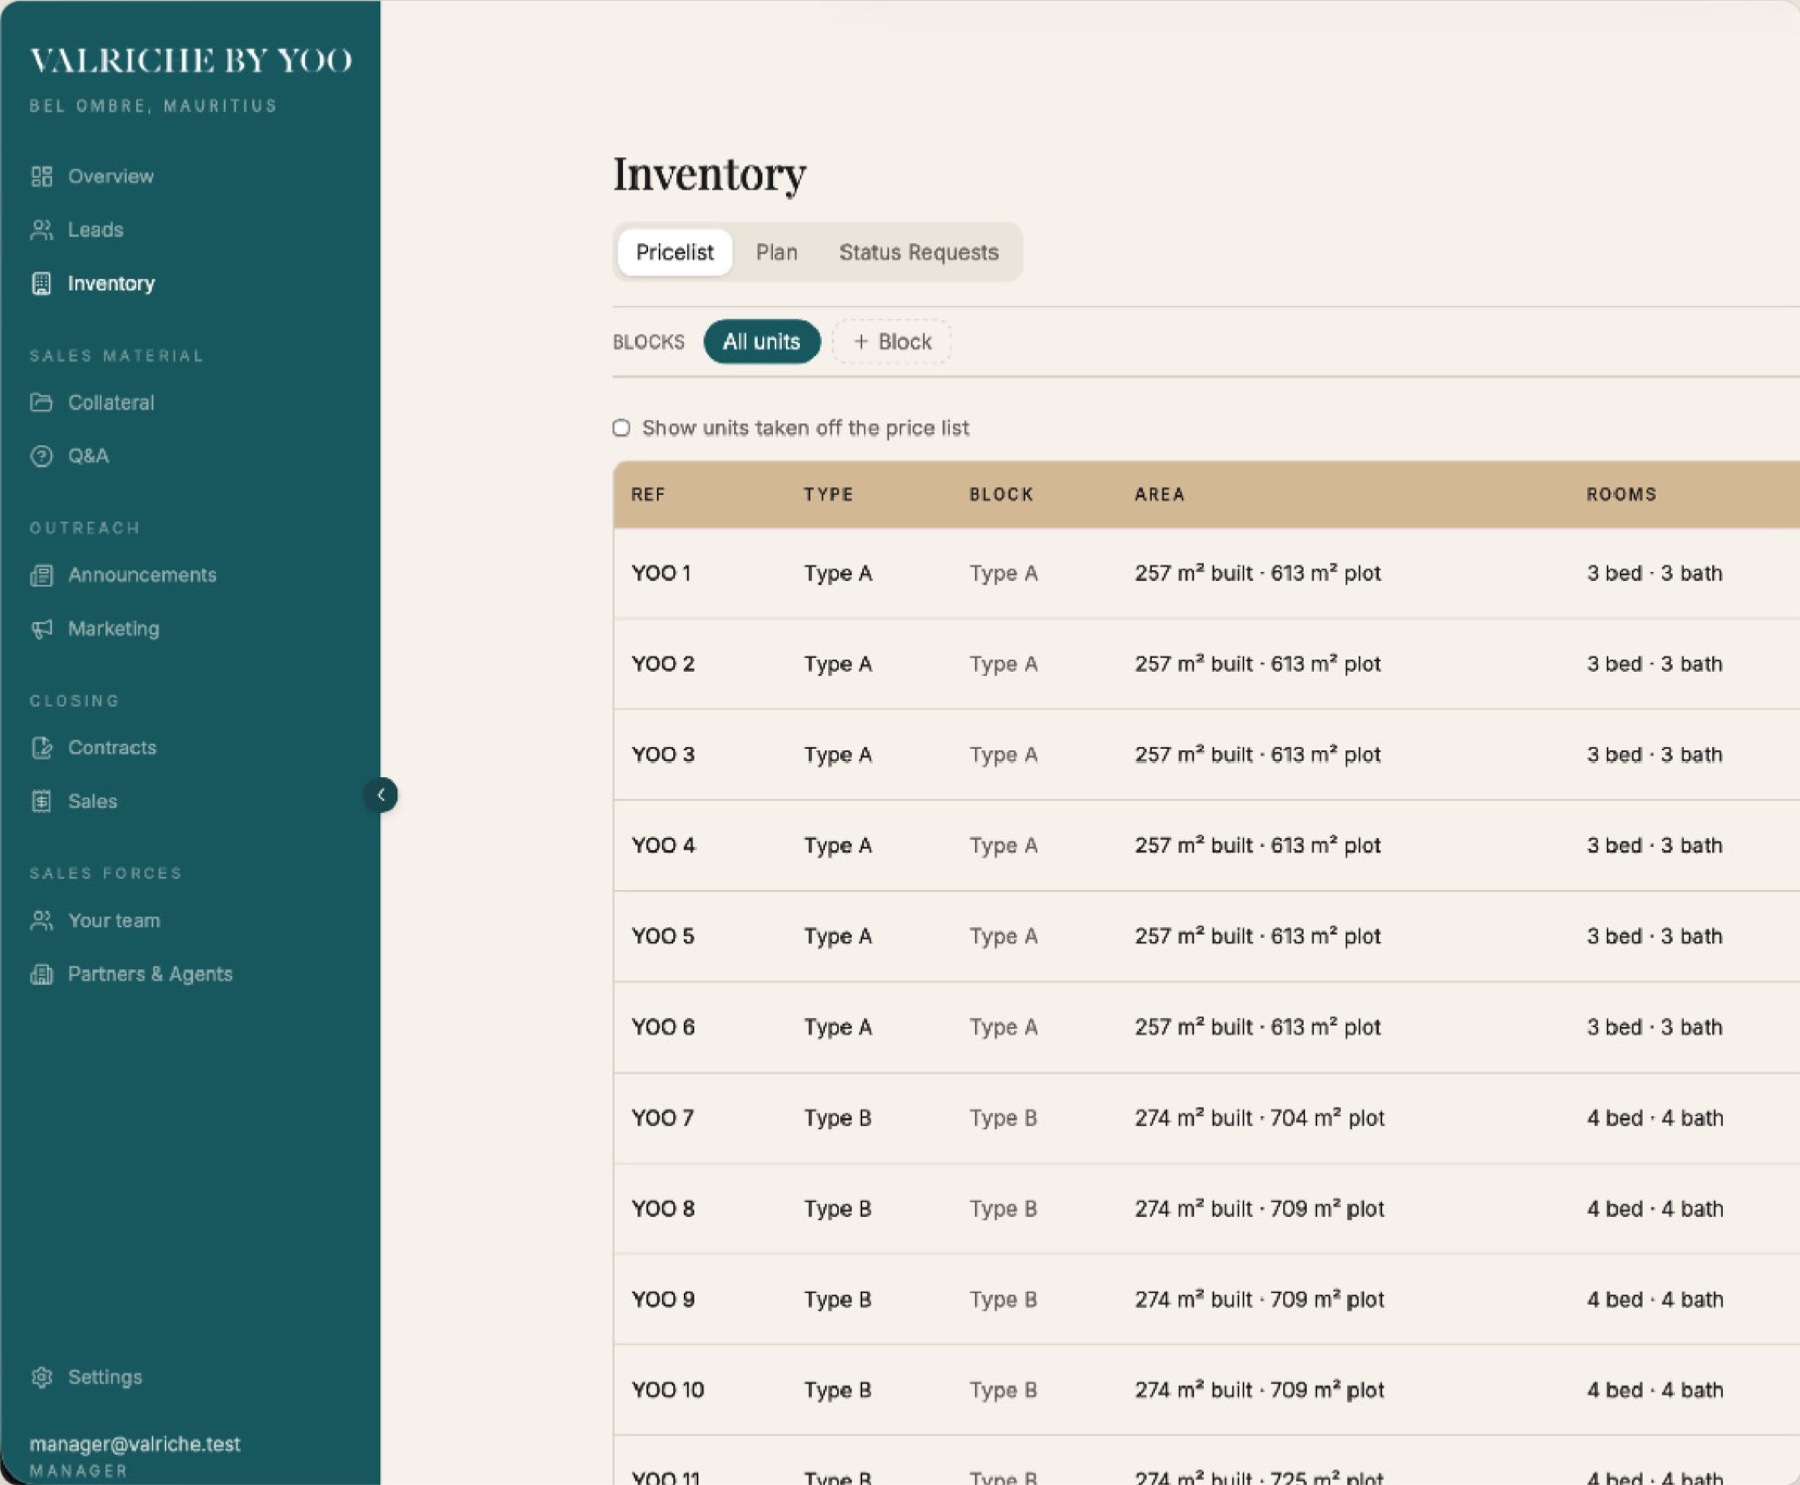The height and width of the screenshot is (1485, 1800).
Task: Click the ROOMS column header
Action: pyautogui.click(x=1622, y=494)
